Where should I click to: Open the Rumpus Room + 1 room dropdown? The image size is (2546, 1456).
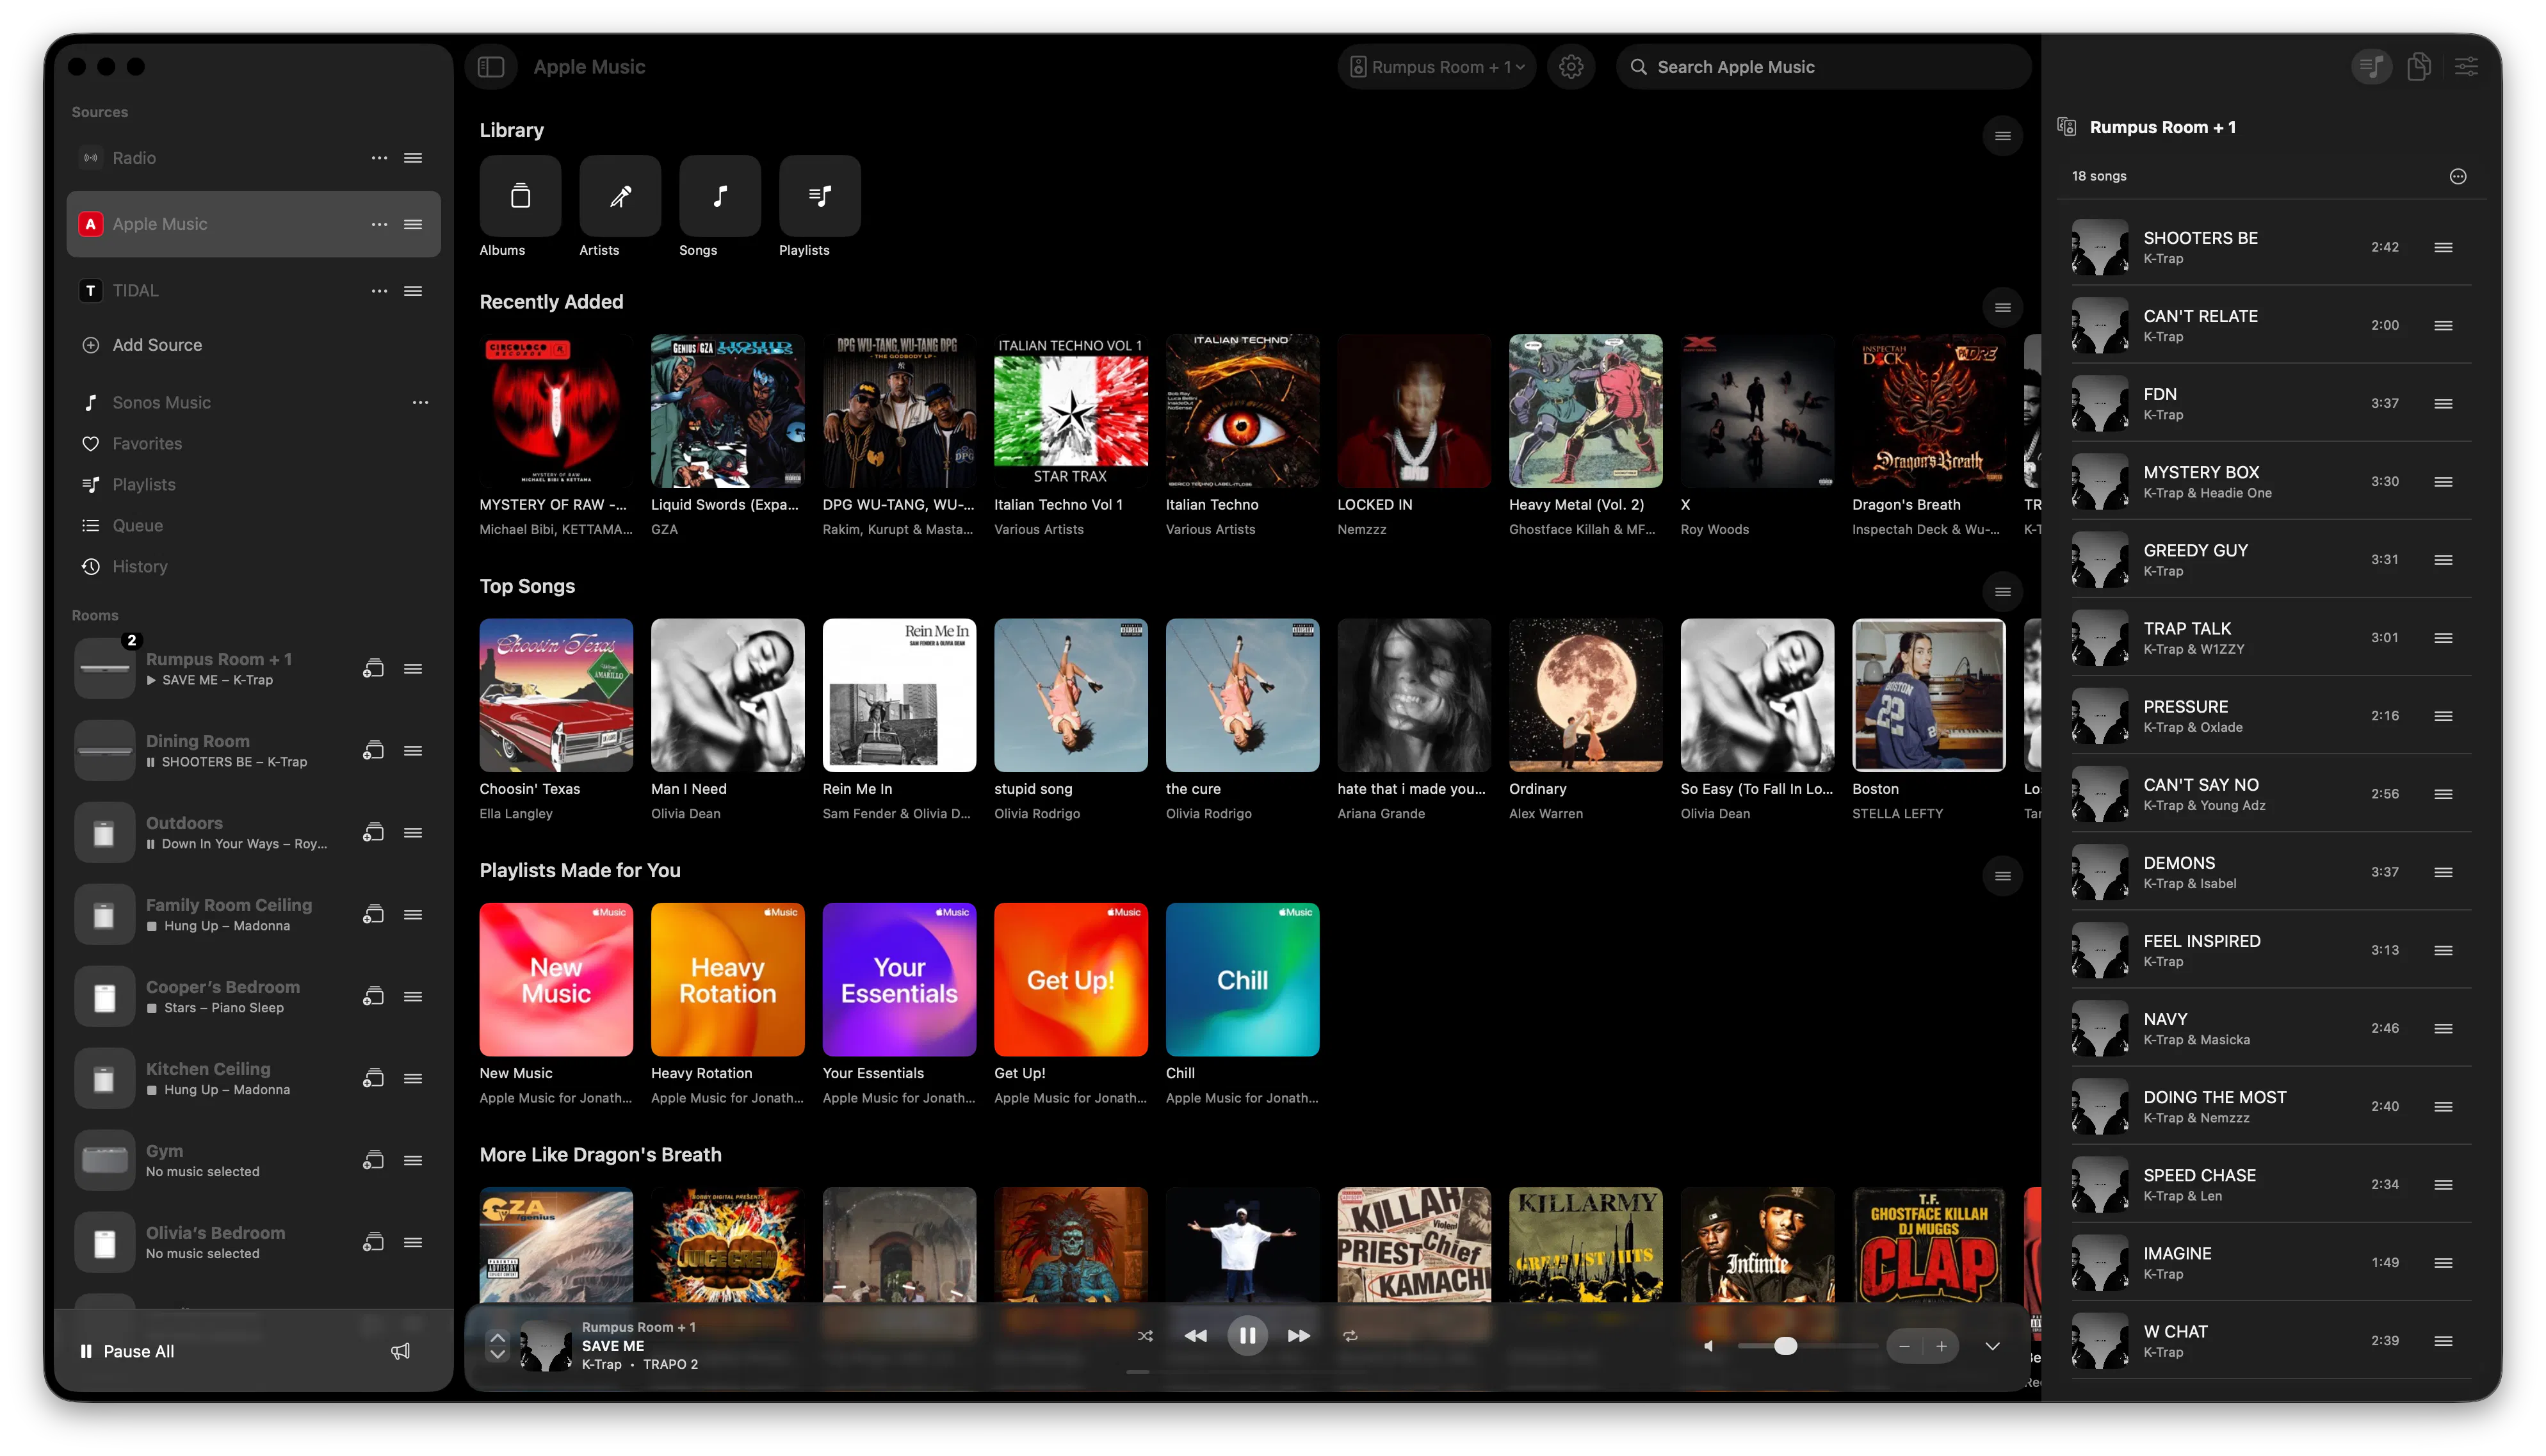(x=1436, y=67)
